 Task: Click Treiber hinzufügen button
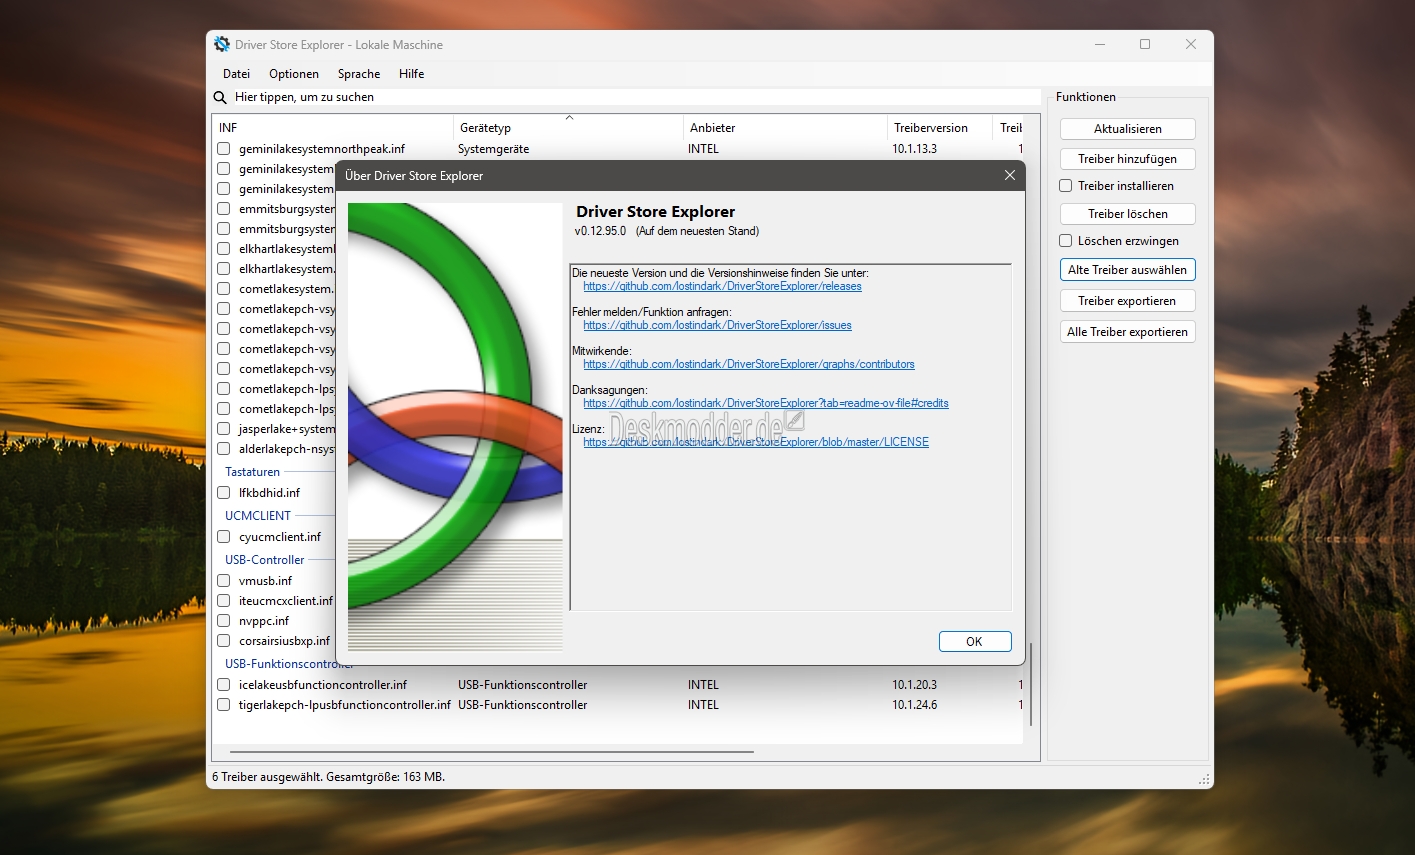pyautogui.click(x=1128, y=159)
